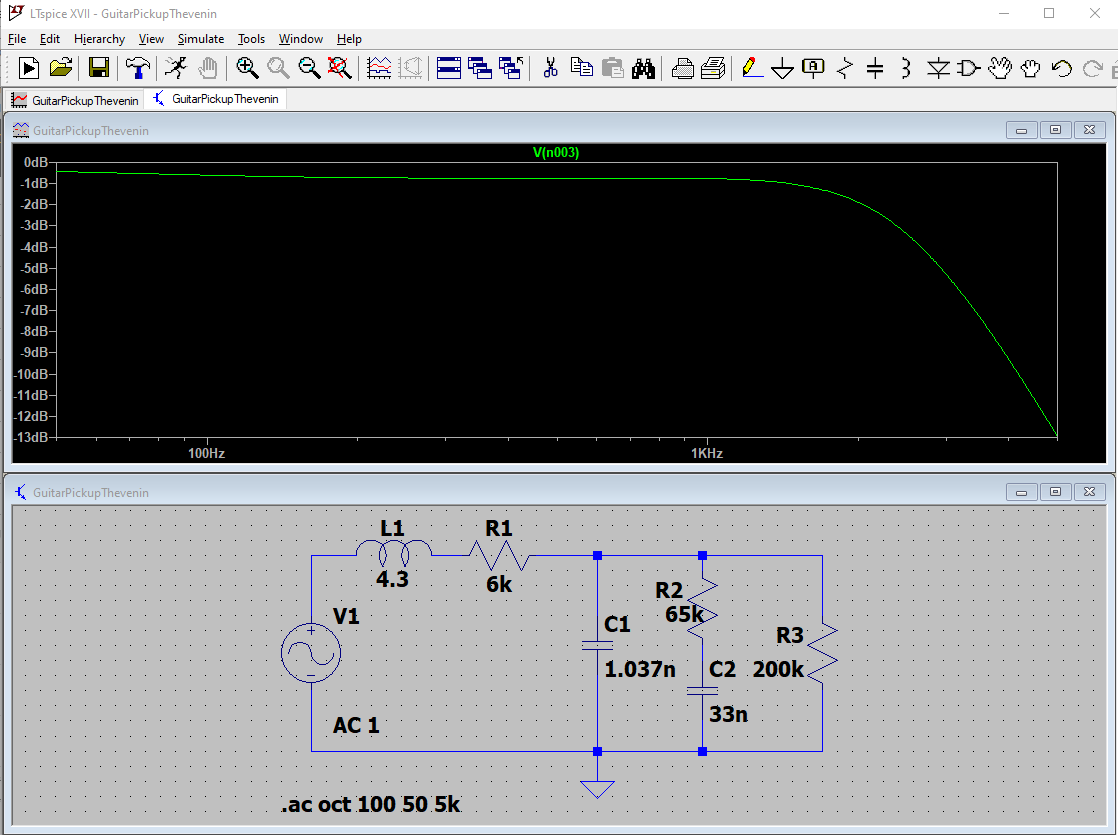The width and height of the screenshot is (1118, 835).
Task: Click the Tile Windows icon
Action: [449, 68]
